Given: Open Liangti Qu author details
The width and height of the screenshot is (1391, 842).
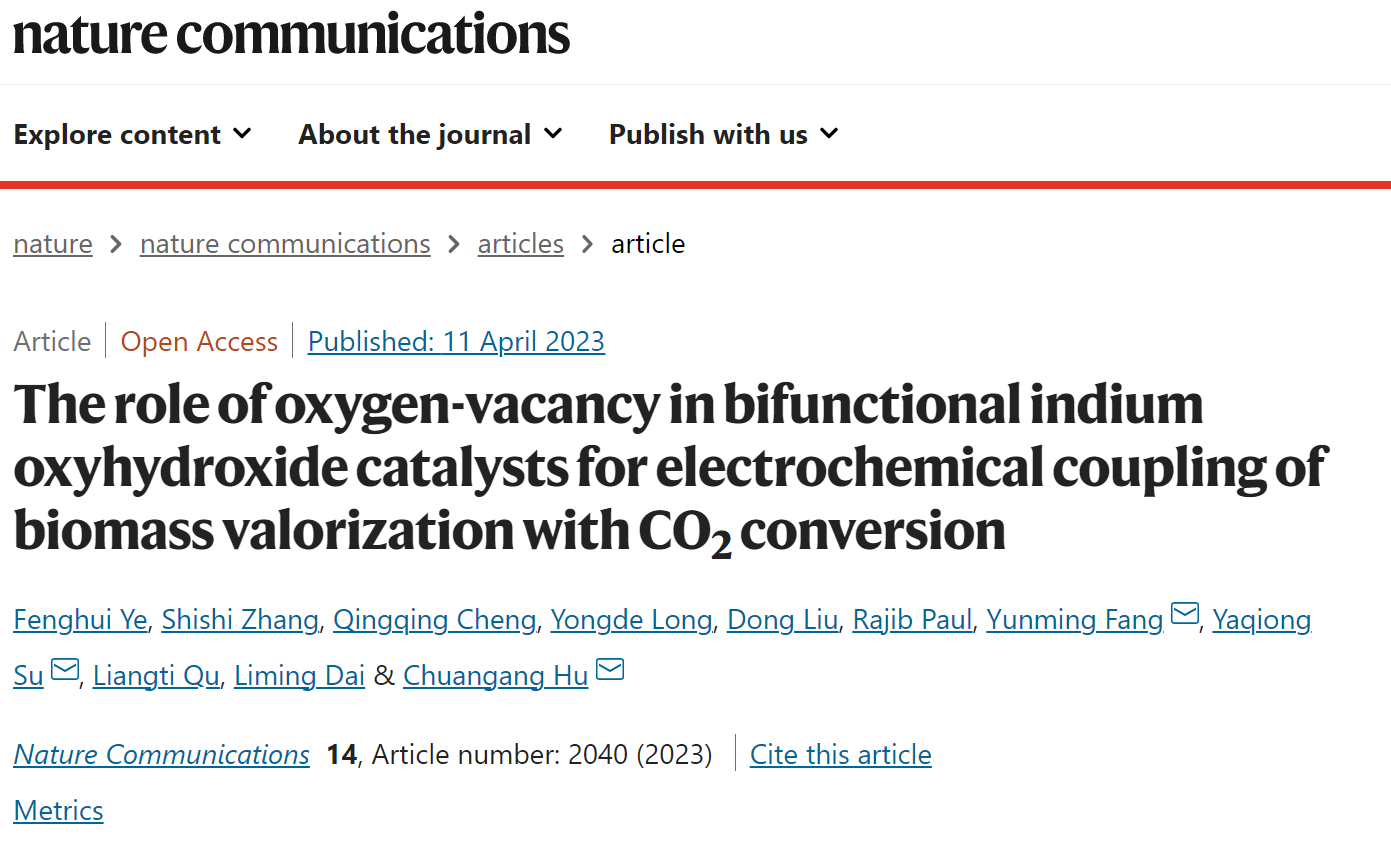Looking at the screenshot, I should click(156, 676).
